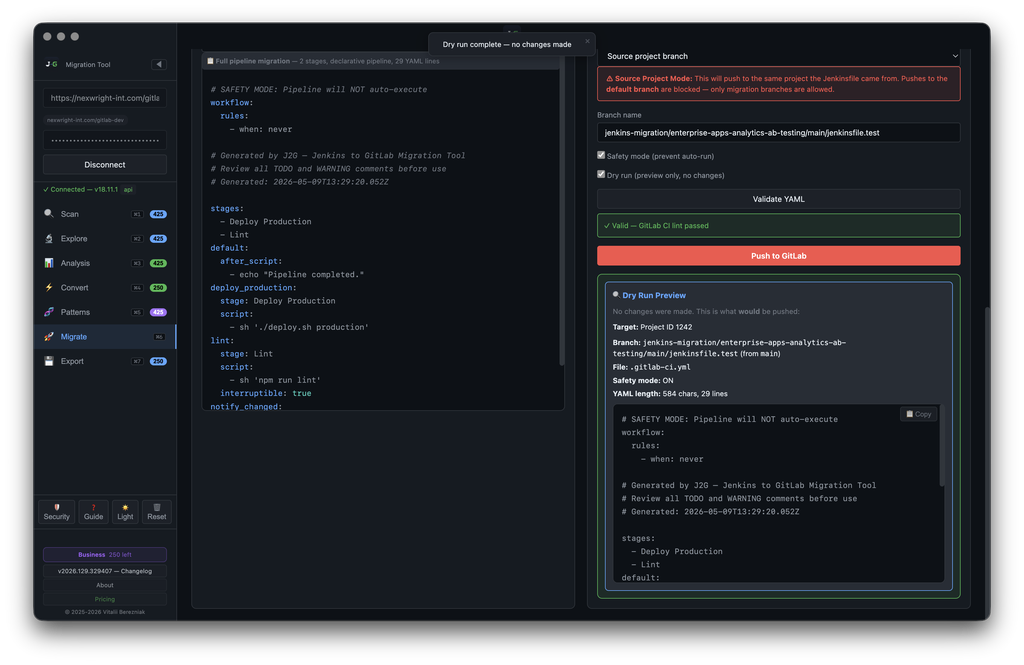1024x665 pixels.
Task: Click the 'Connected — v18.11.1' status text
Action: [80, 189]
